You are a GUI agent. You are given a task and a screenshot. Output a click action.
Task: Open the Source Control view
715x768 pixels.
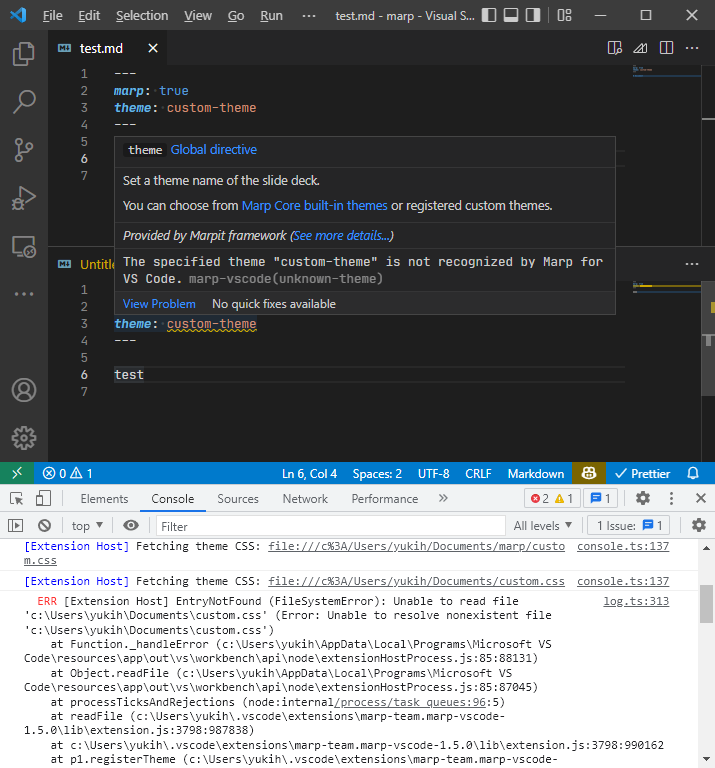click(24, 150)
